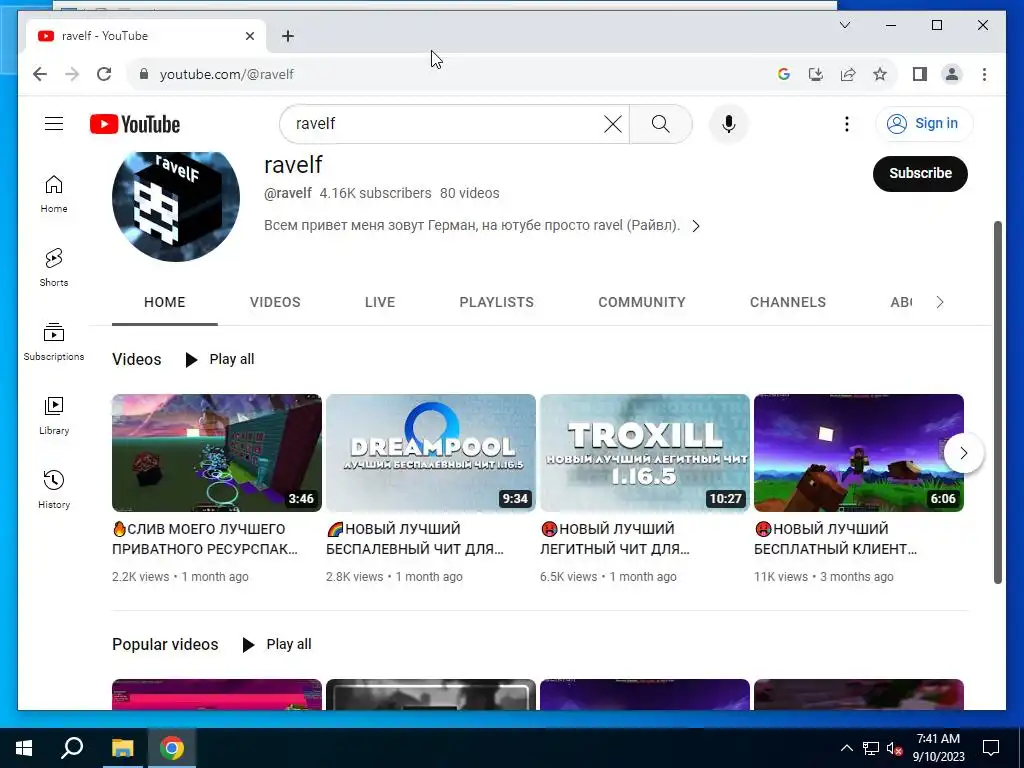Show hidden system tray icons

coord(846,748)
